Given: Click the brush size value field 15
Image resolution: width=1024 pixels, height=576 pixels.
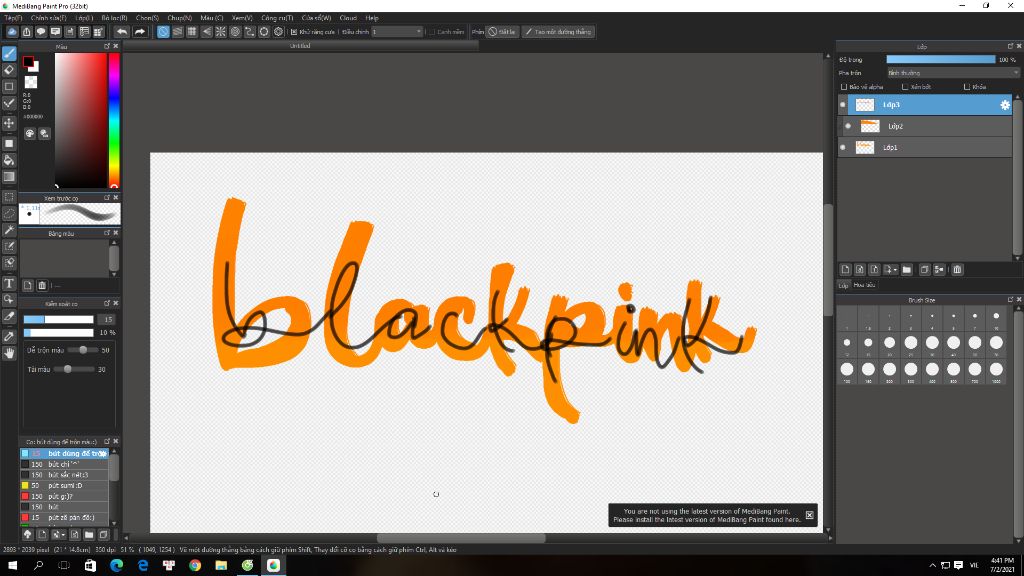Looking at the screenshot, I should coord(108,319).
